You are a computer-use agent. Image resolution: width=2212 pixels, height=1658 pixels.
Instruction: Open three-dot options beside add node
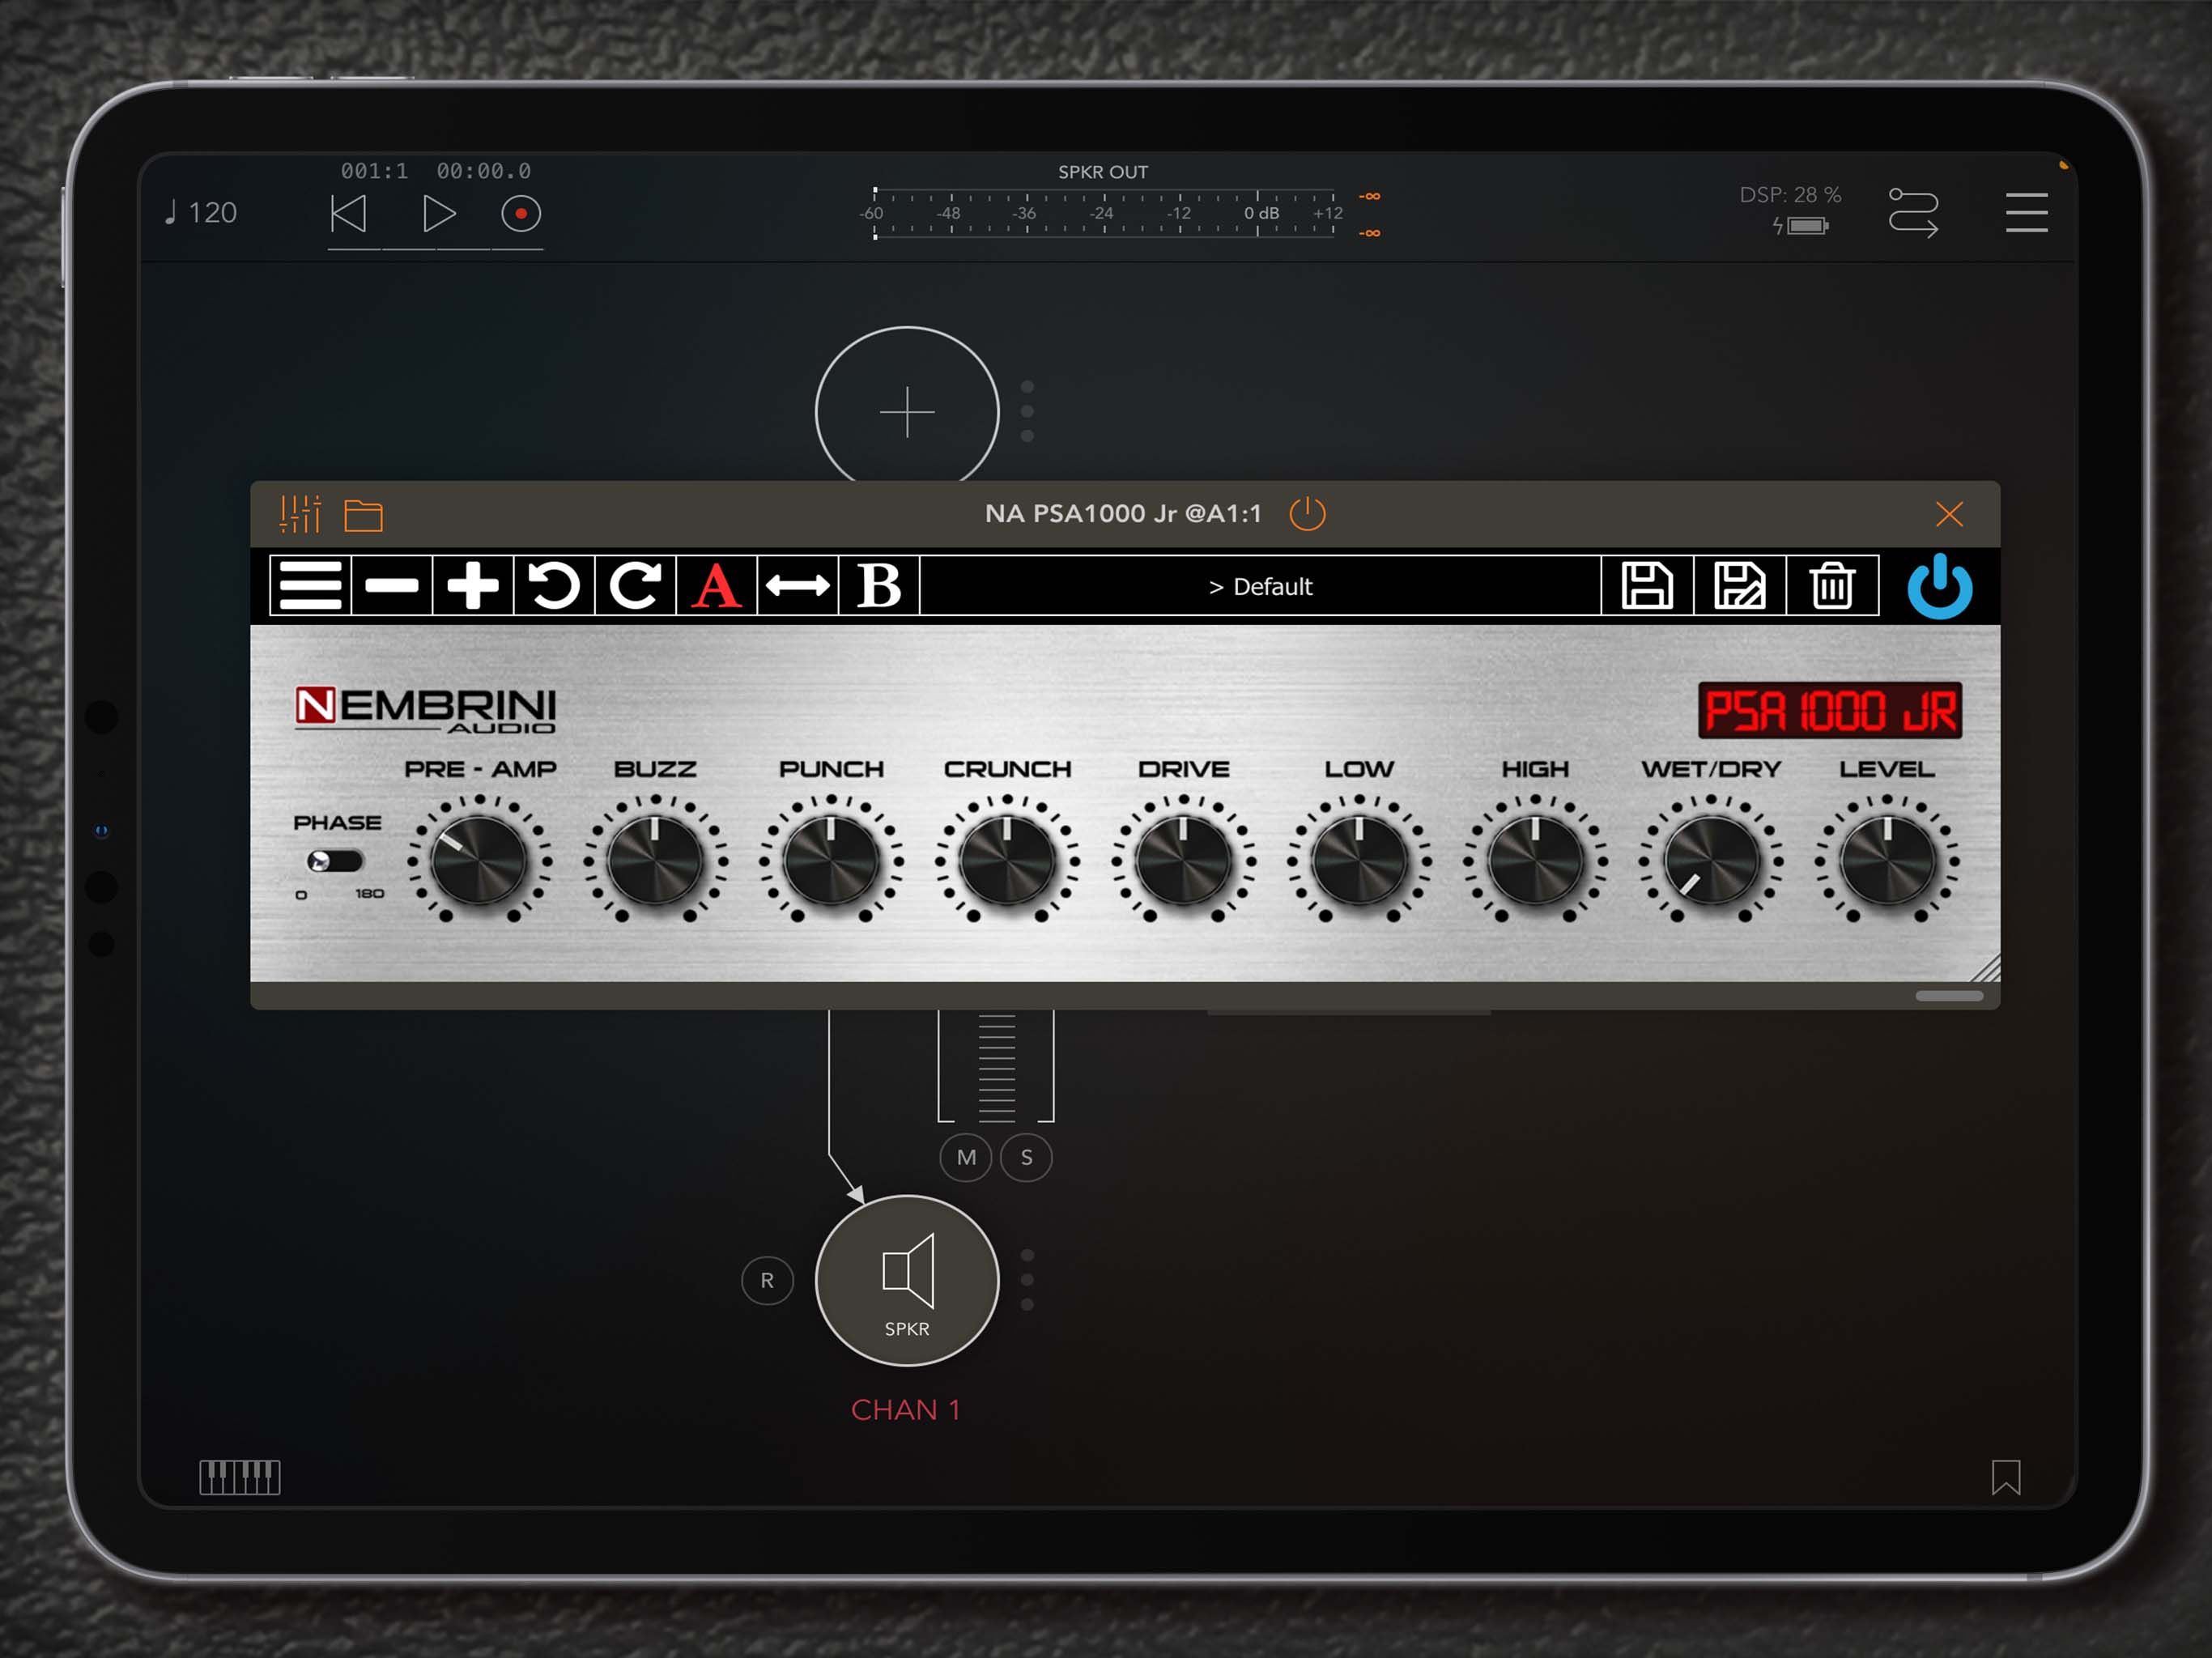tap(1027, 411)
